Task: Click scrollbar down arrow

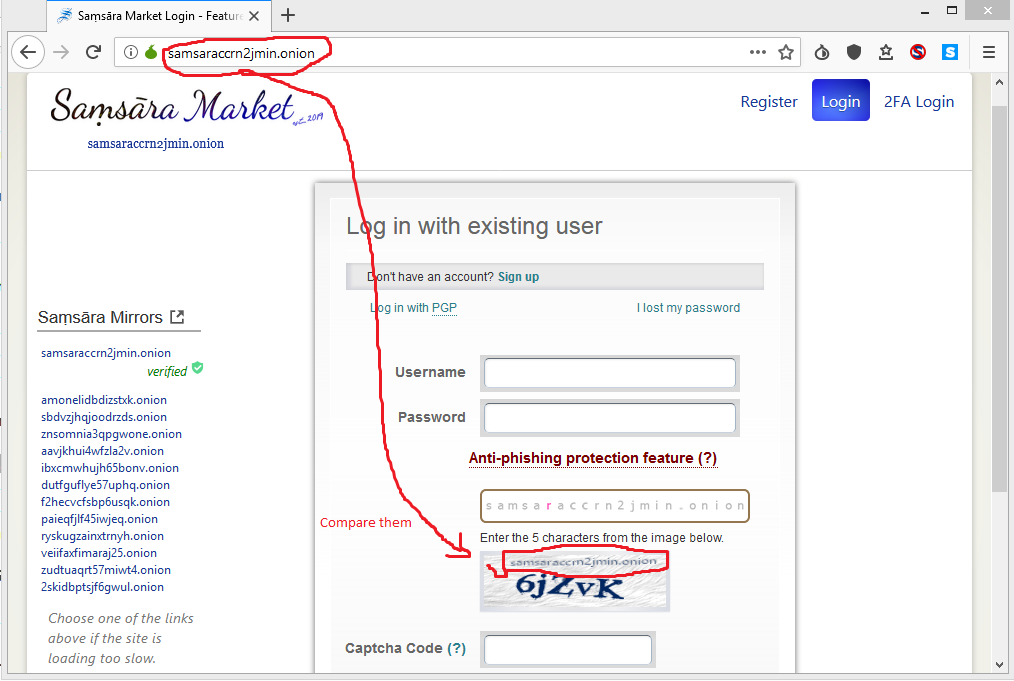Action: point(1000,665)
